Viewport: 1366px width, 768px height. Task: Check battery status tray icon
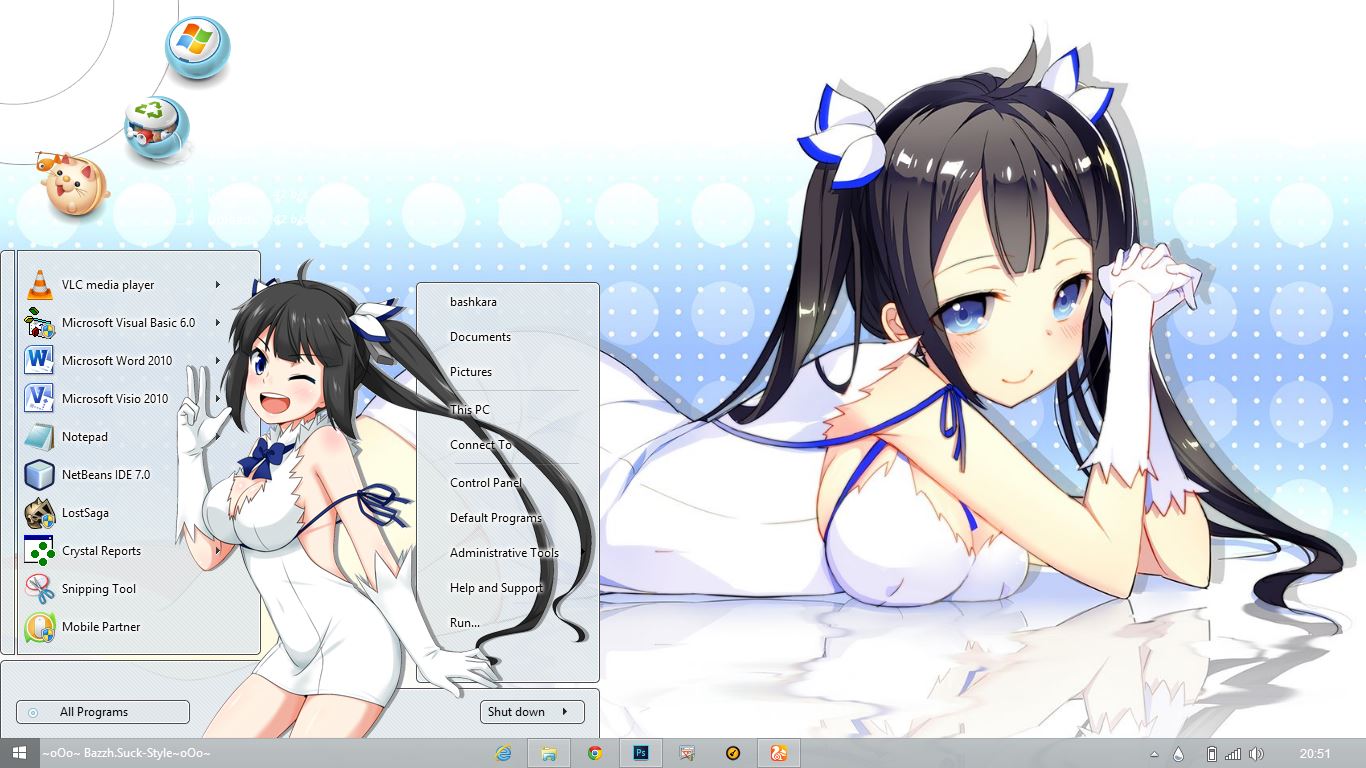(1212, 754)
